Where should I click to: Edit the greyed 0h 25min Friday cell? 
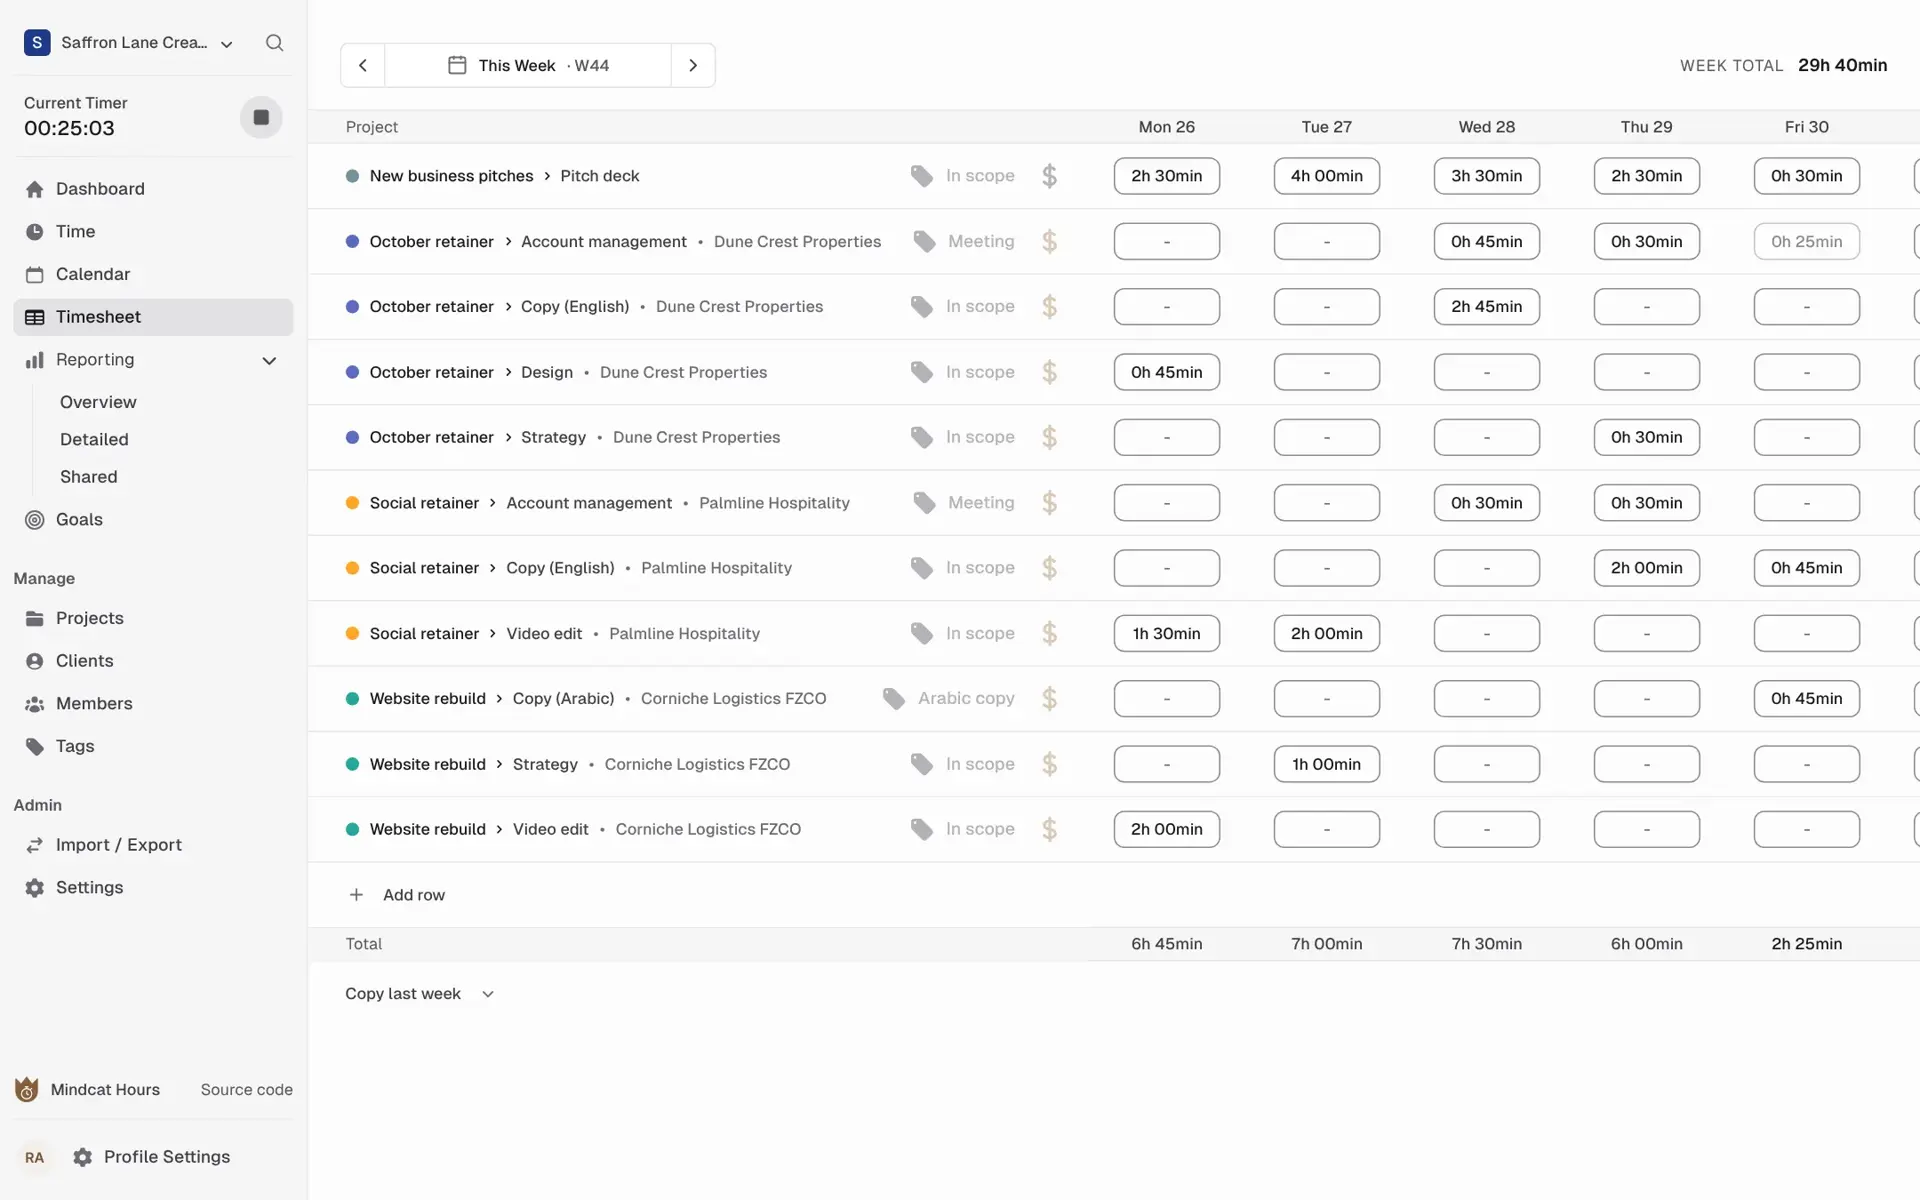click(x=1807, y=241)
